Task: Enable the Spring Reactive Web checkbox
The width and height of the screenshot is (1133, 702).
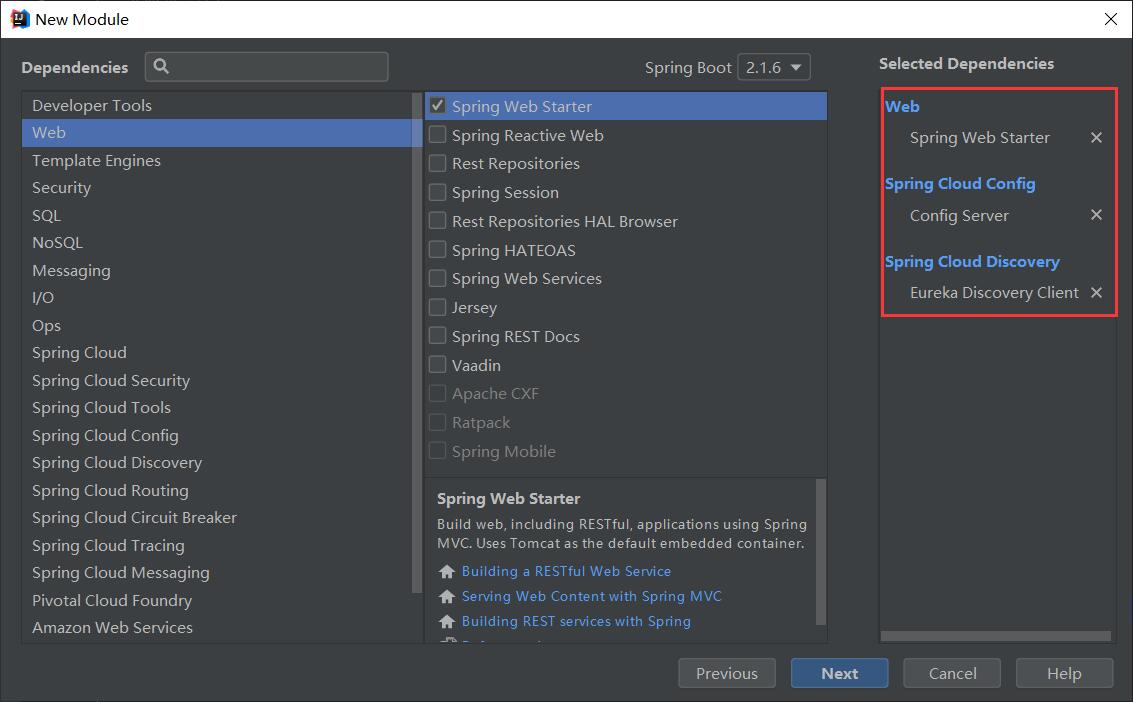Action: tap(437, 134)
